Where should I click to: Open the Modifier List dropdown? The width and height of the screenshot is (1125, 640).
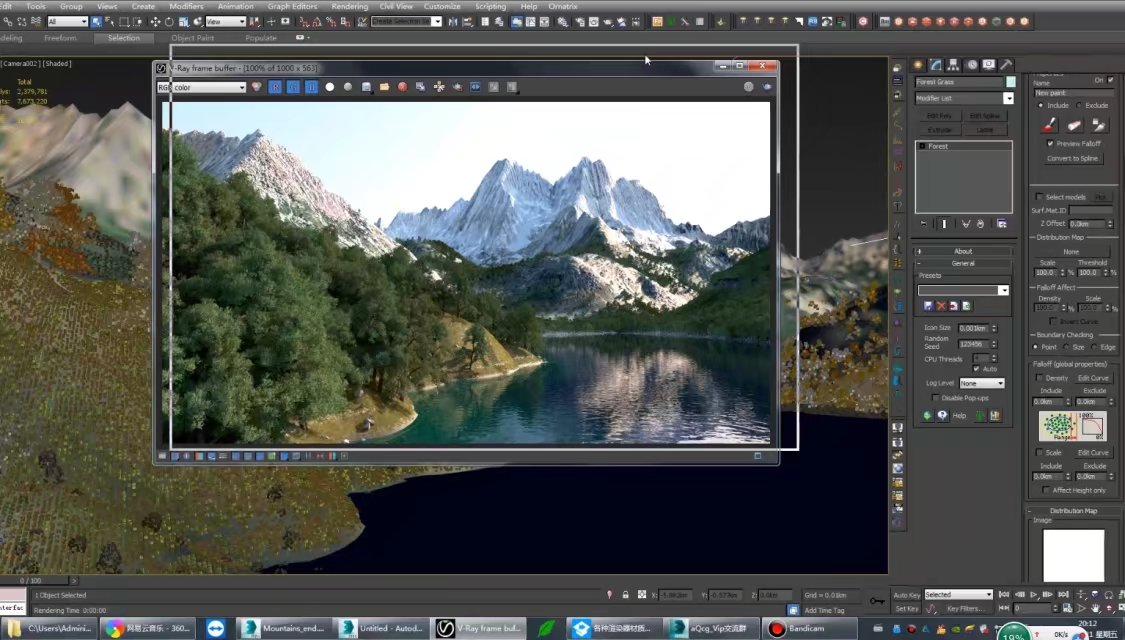tap(964, 98)
